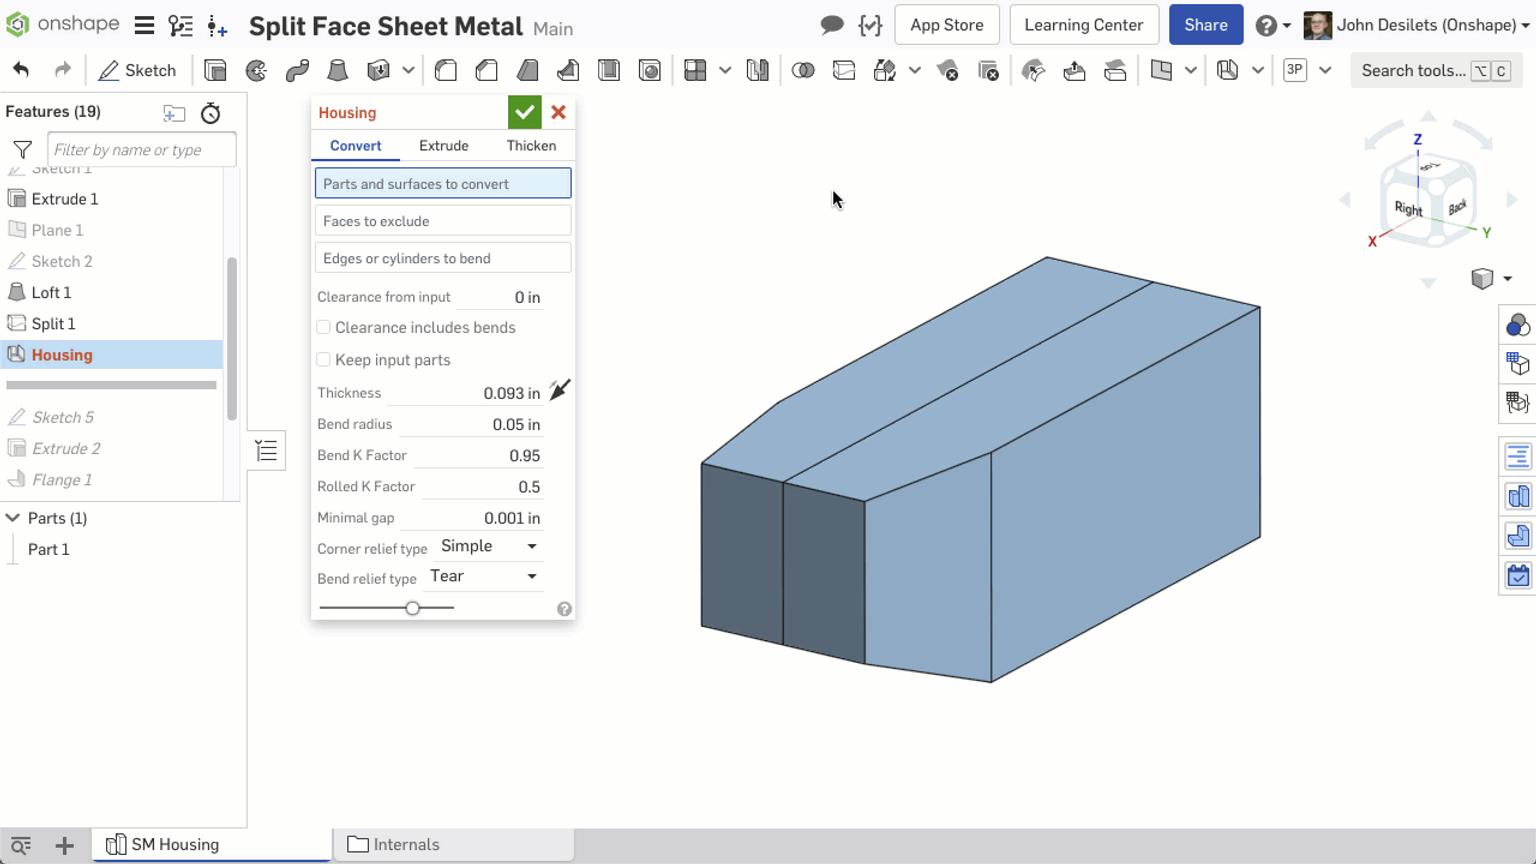Open the Revolve tool
The image size is (1536, 864).
point(256,70)
